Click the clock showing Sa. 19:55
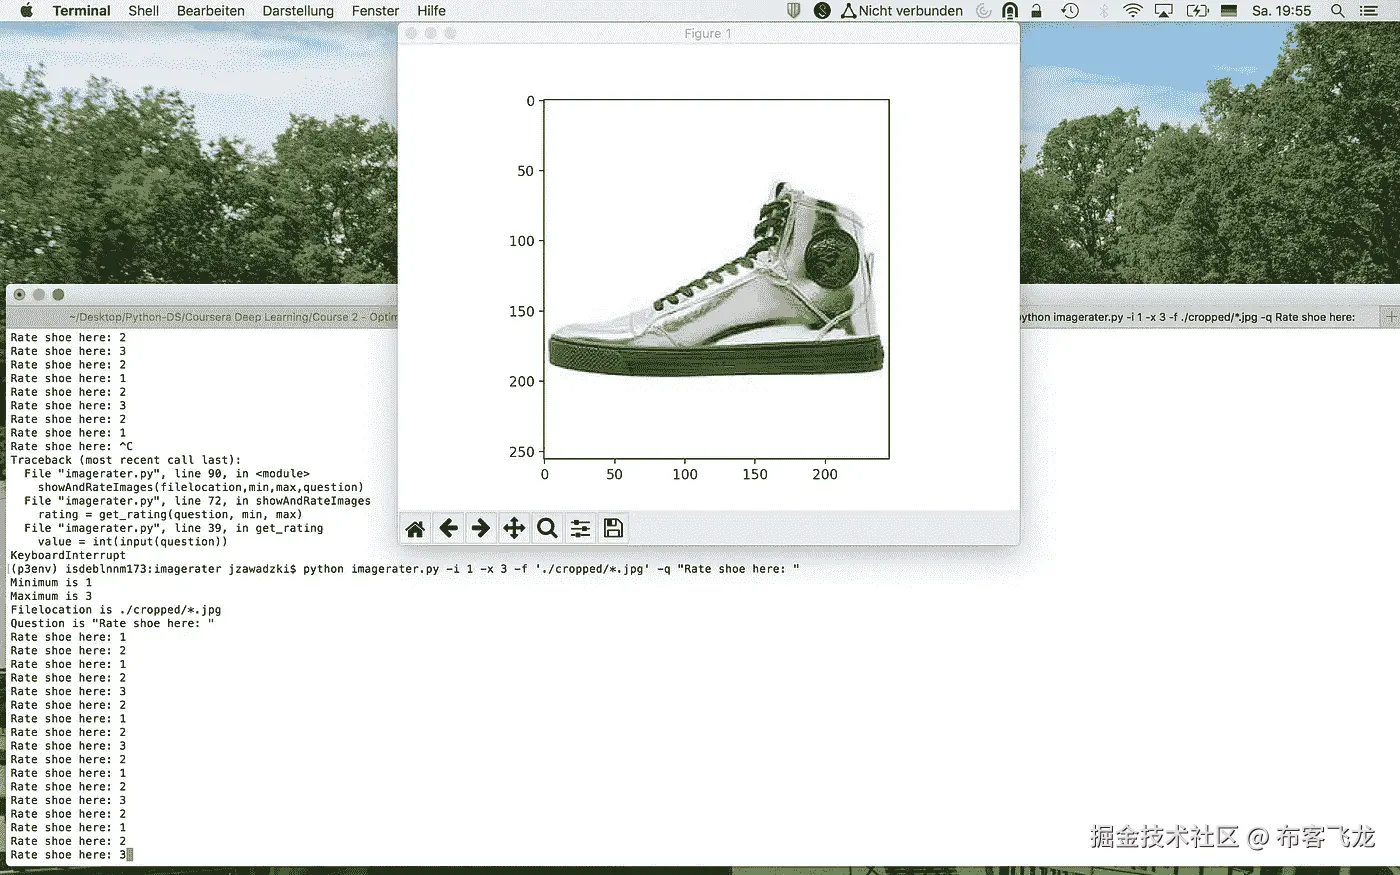1400x875 pixels. pyautogui.click(x=1281, y=11)
